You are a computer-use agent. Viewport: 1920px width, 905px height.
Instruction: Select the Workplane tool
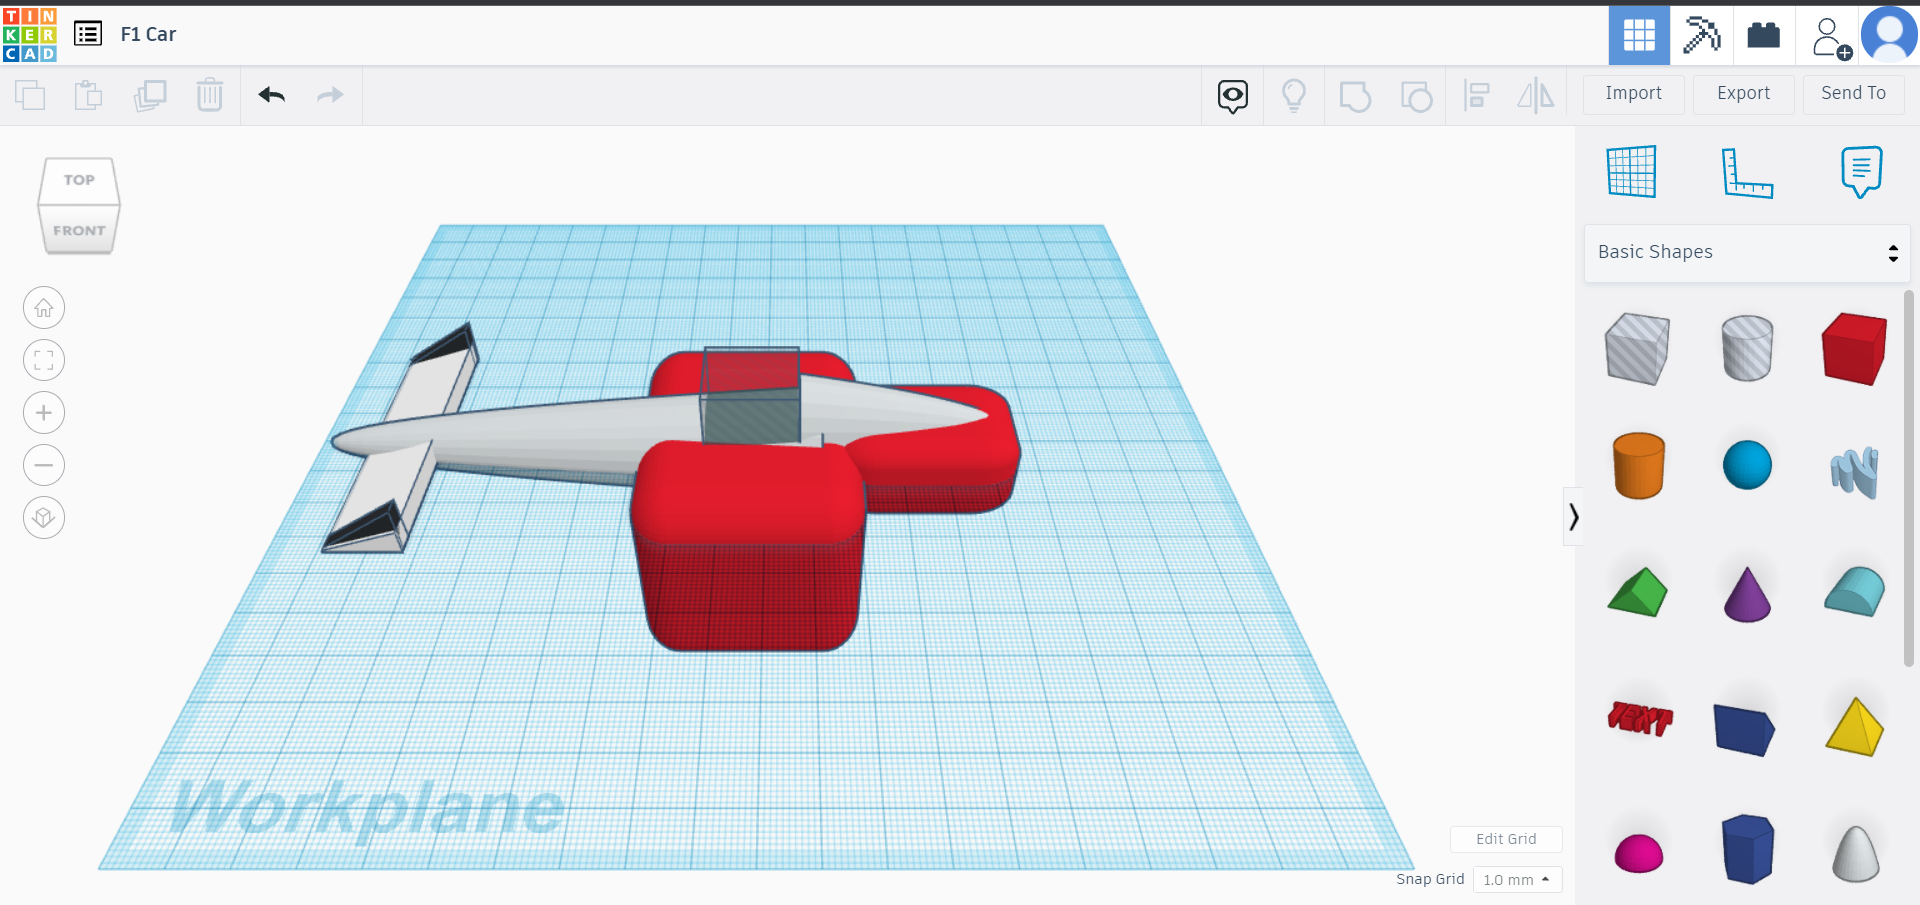coord(1632,171)
